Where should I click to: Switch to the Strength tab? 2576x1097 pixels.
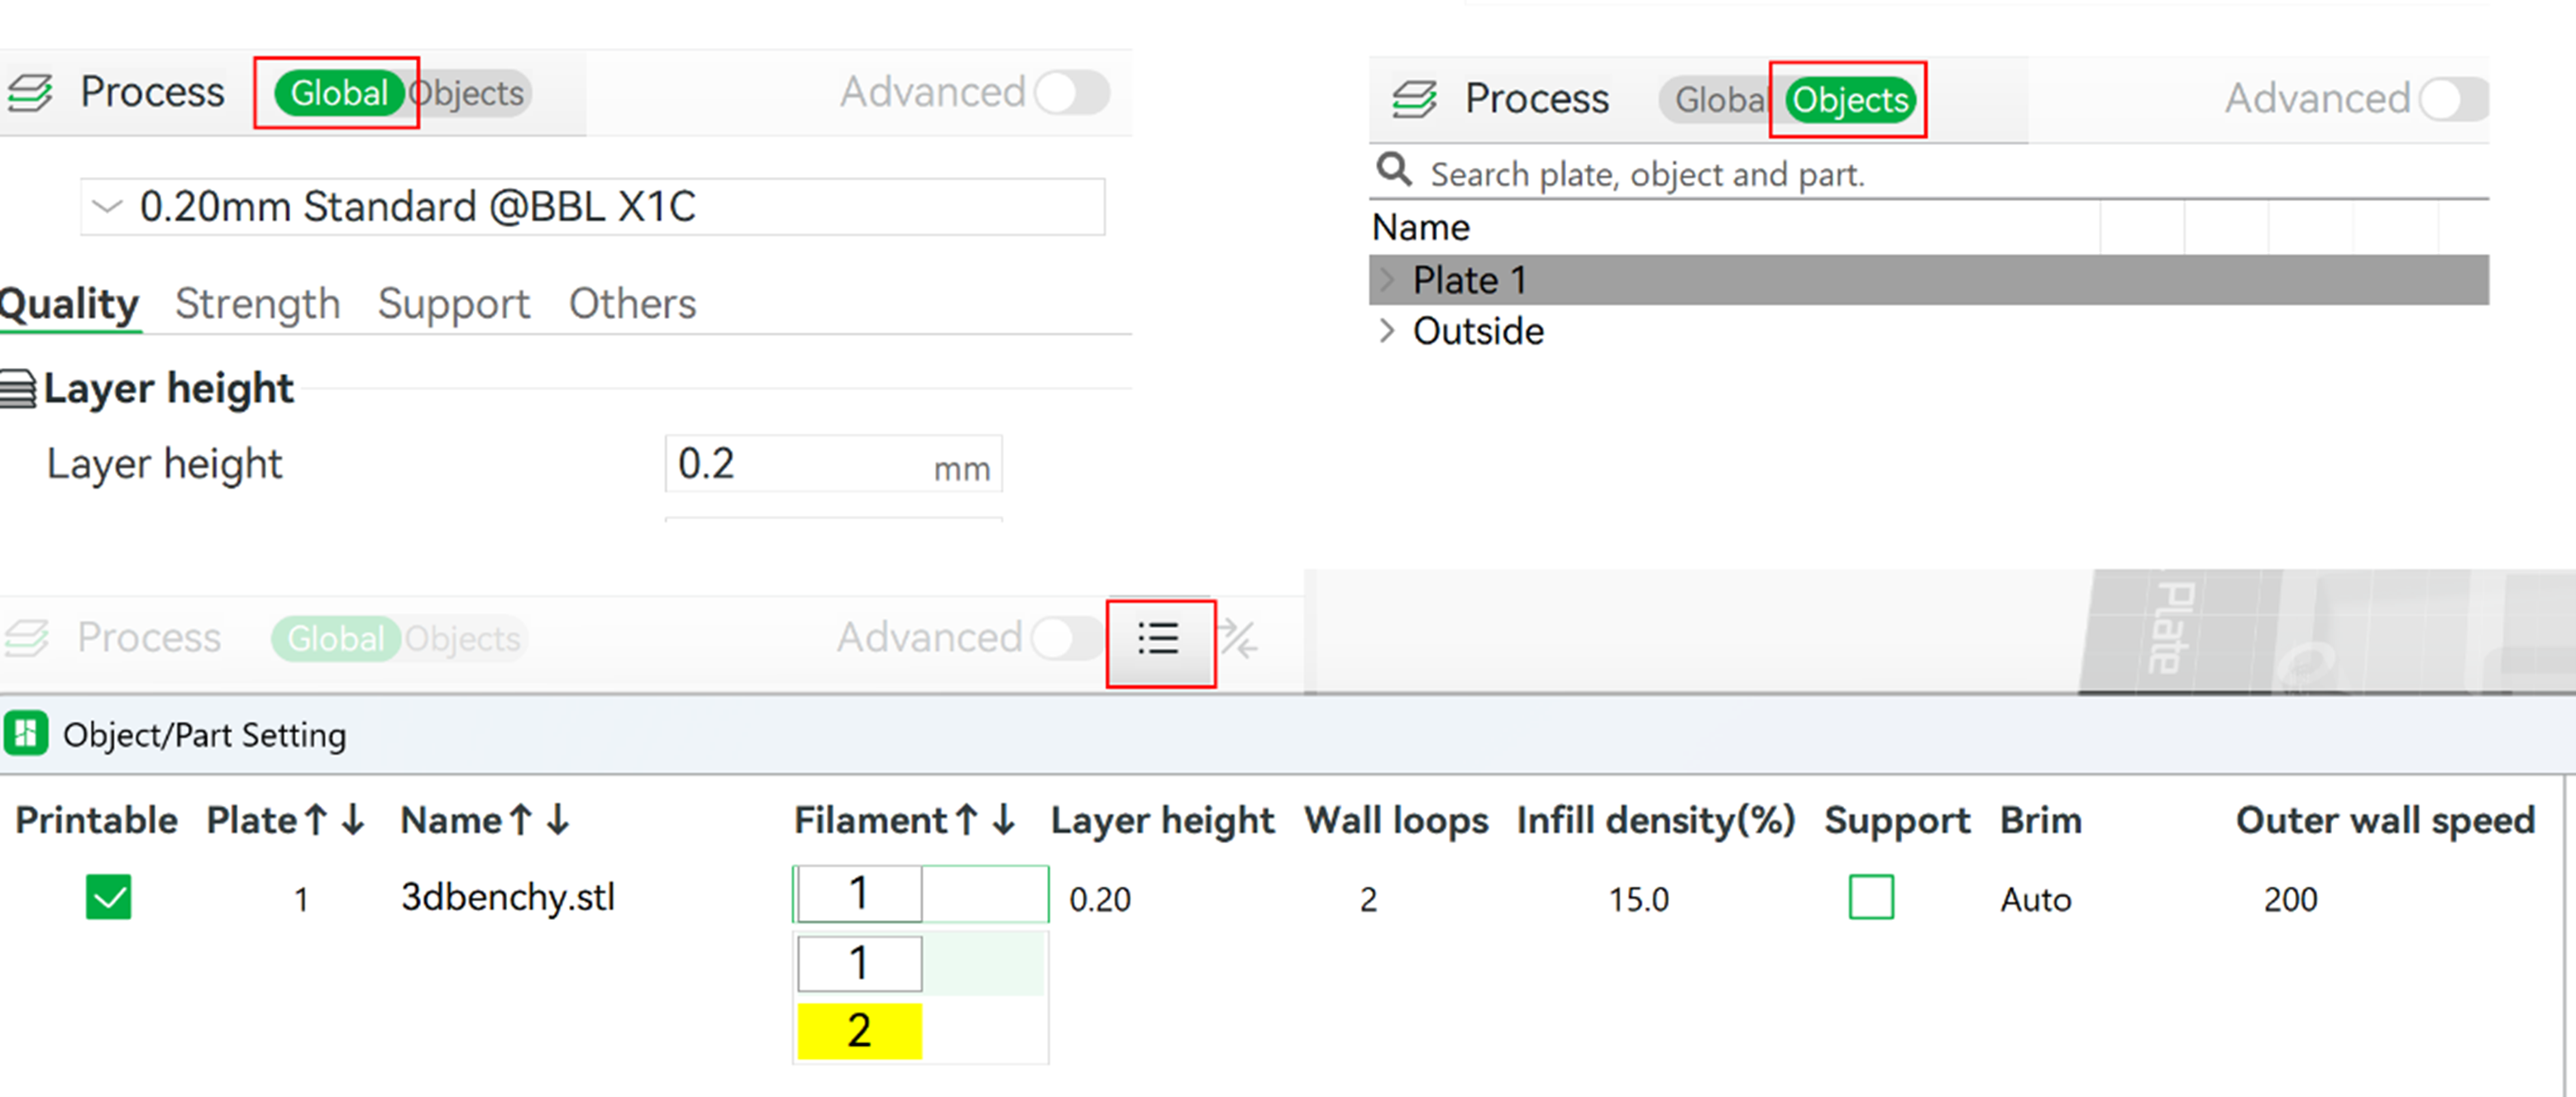(x=257, y=304)
